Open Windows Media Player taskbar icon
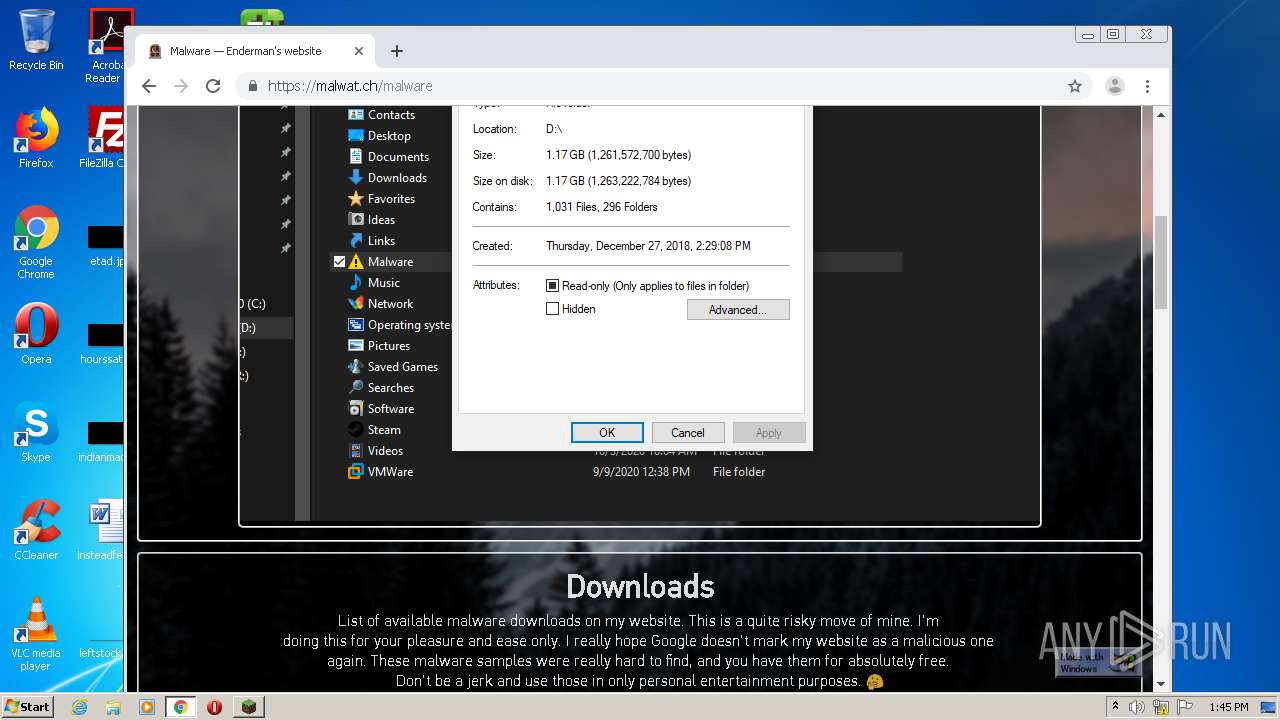Viewport: 1280px width, 720px height. pyautogui.click(x=147, y=707)
